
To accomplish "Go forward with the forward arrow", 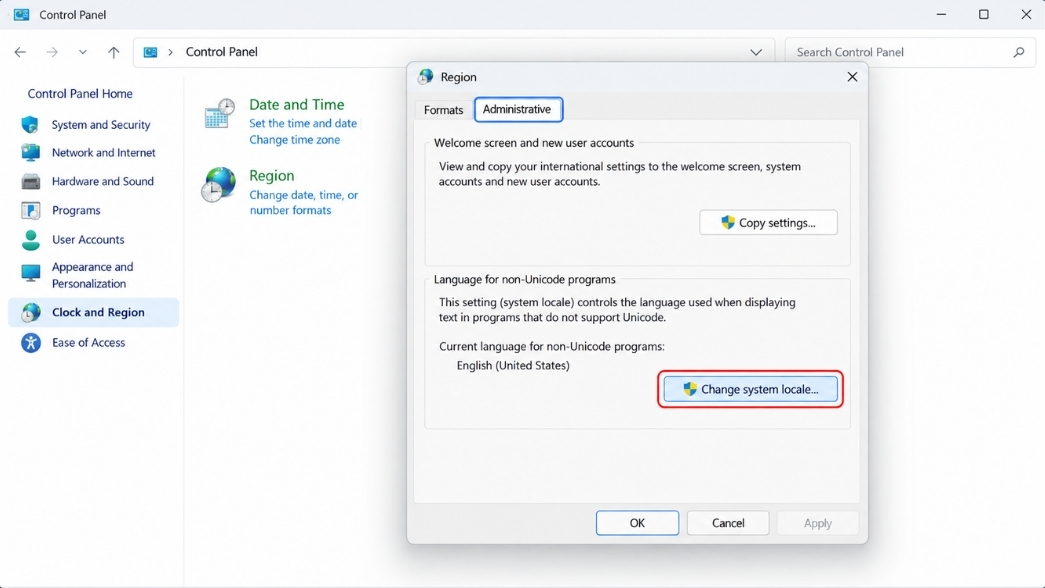I will point(52,52).
